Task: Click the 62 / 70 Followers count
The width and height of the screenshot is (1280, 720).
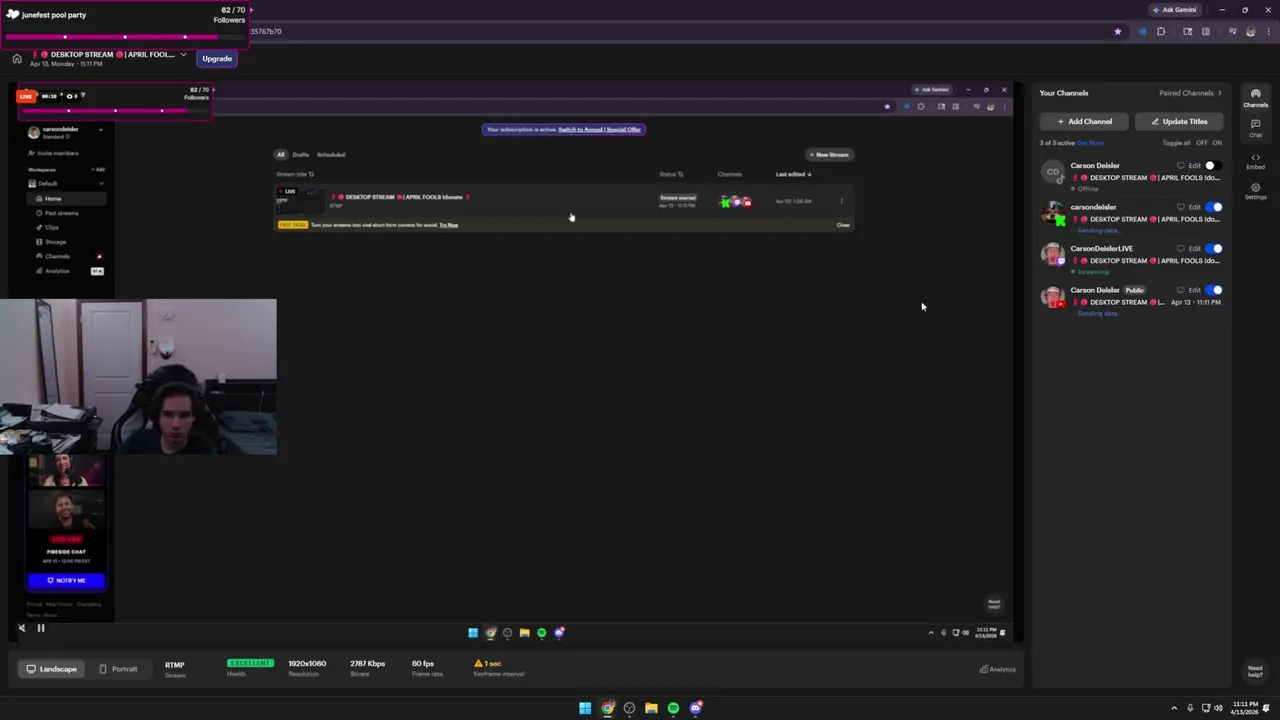Action: (229, 15)
